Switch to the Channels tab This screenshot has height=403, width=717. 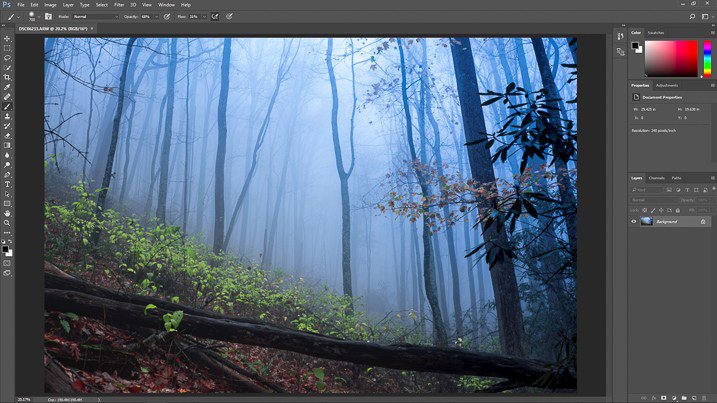point(657,178)
